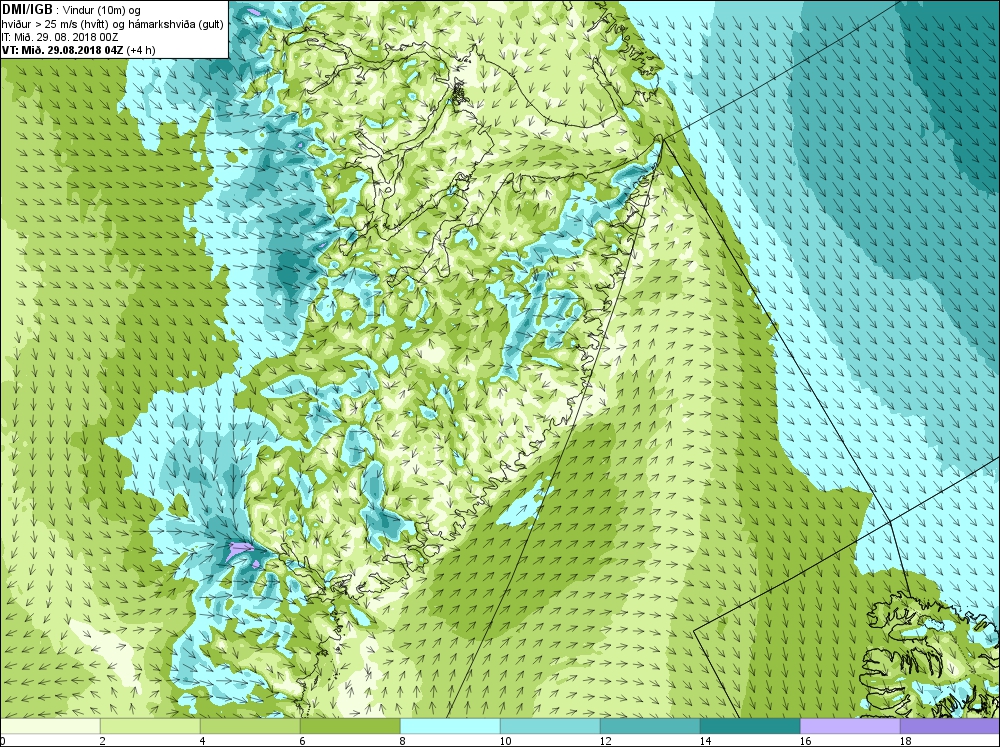
Task: Click the legend label 12
Action: [x=606, y=741]
